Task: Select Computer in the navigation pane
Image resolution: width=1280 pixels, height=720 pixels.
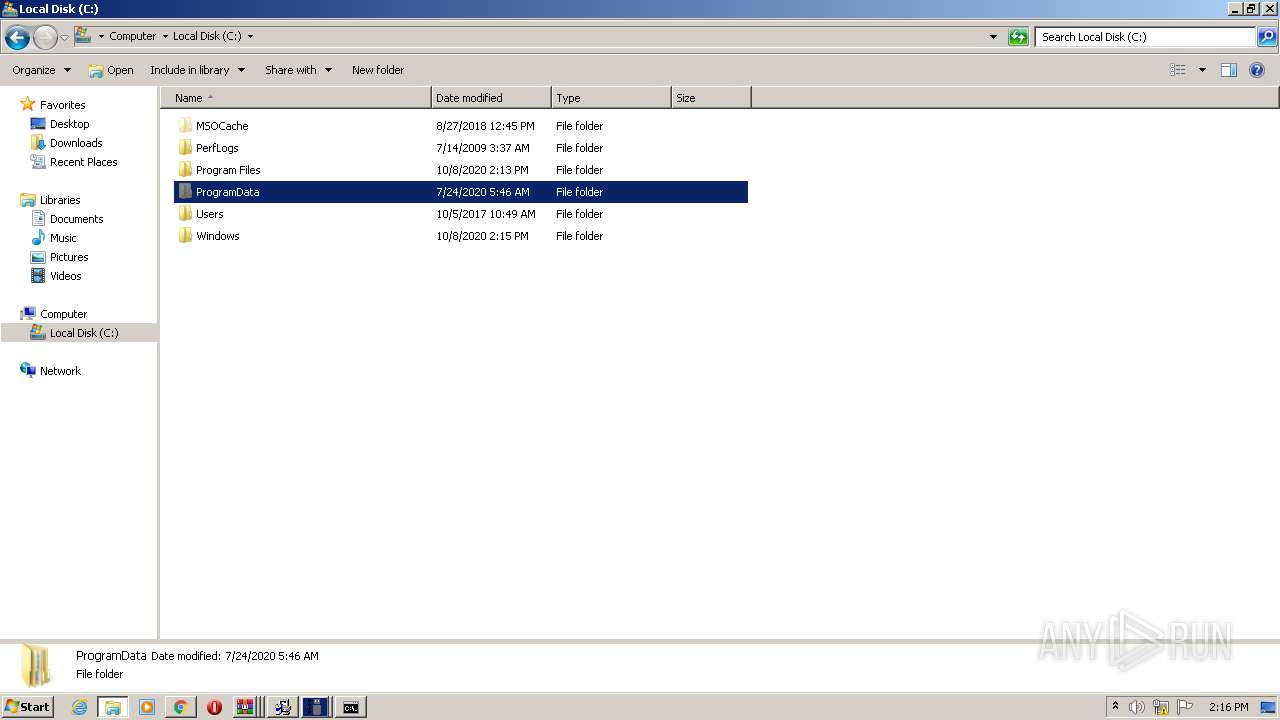Action: click(x=63, y=314)
